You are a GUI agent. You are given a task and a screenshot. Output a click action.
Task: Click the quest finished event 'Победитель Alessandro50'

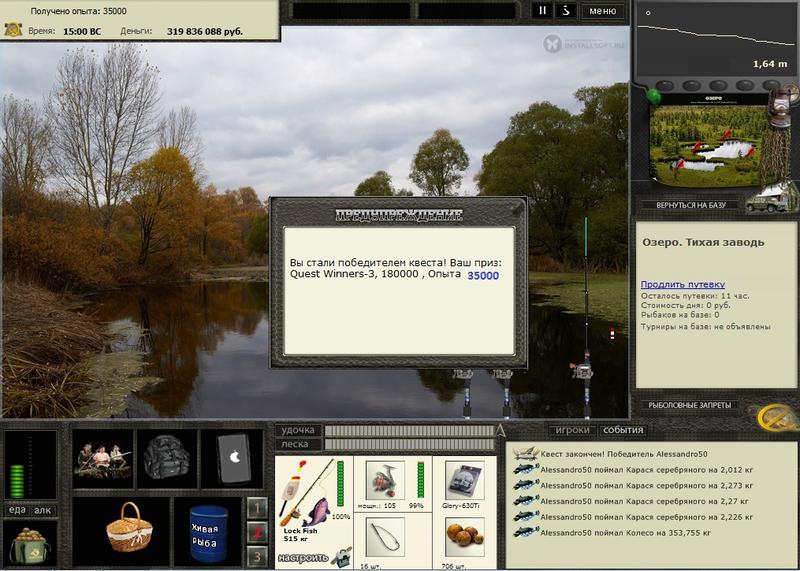[623, 454]
